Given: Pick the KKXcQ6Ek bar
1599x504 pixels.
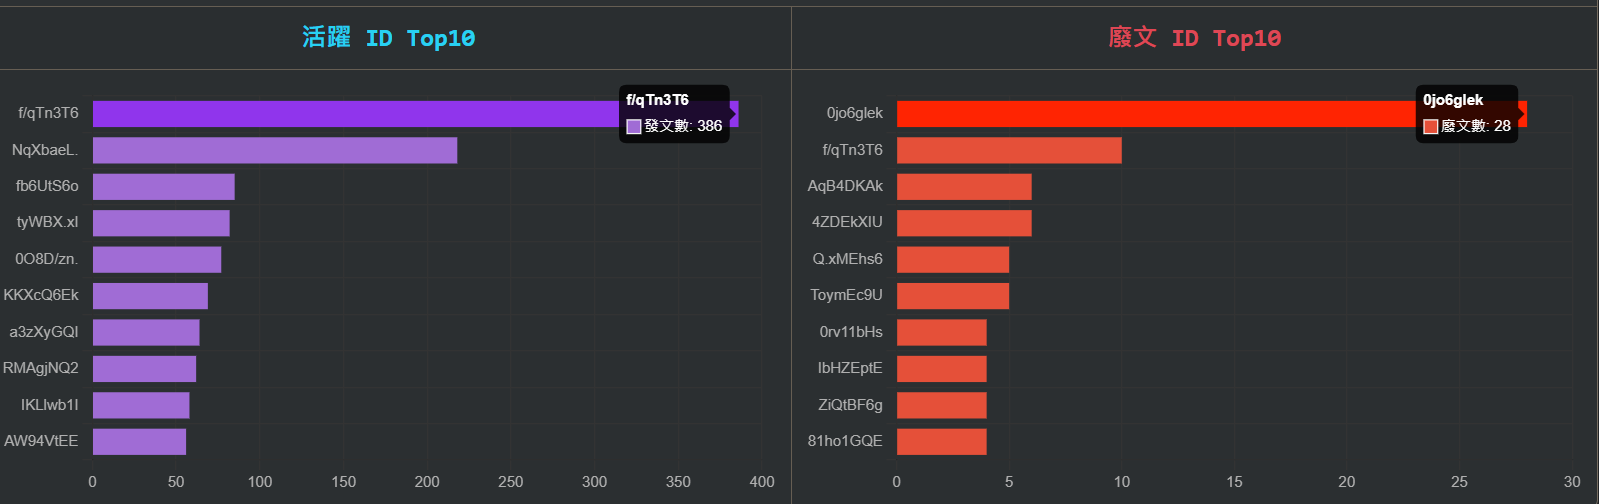Looking at the screenshot, I should click(150, 296).
